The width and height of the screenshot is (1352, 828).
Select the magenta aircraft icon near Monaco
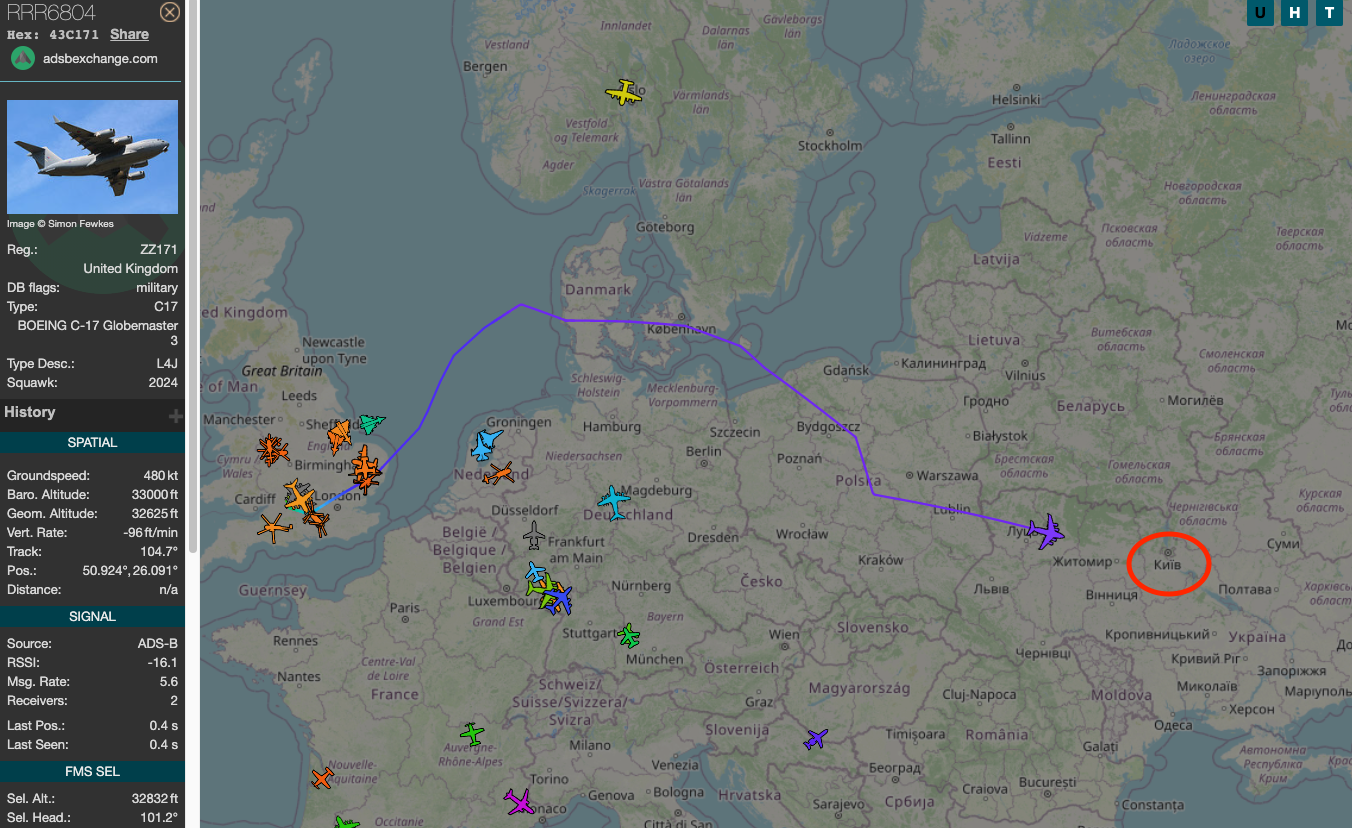click(x=519, y=802)
